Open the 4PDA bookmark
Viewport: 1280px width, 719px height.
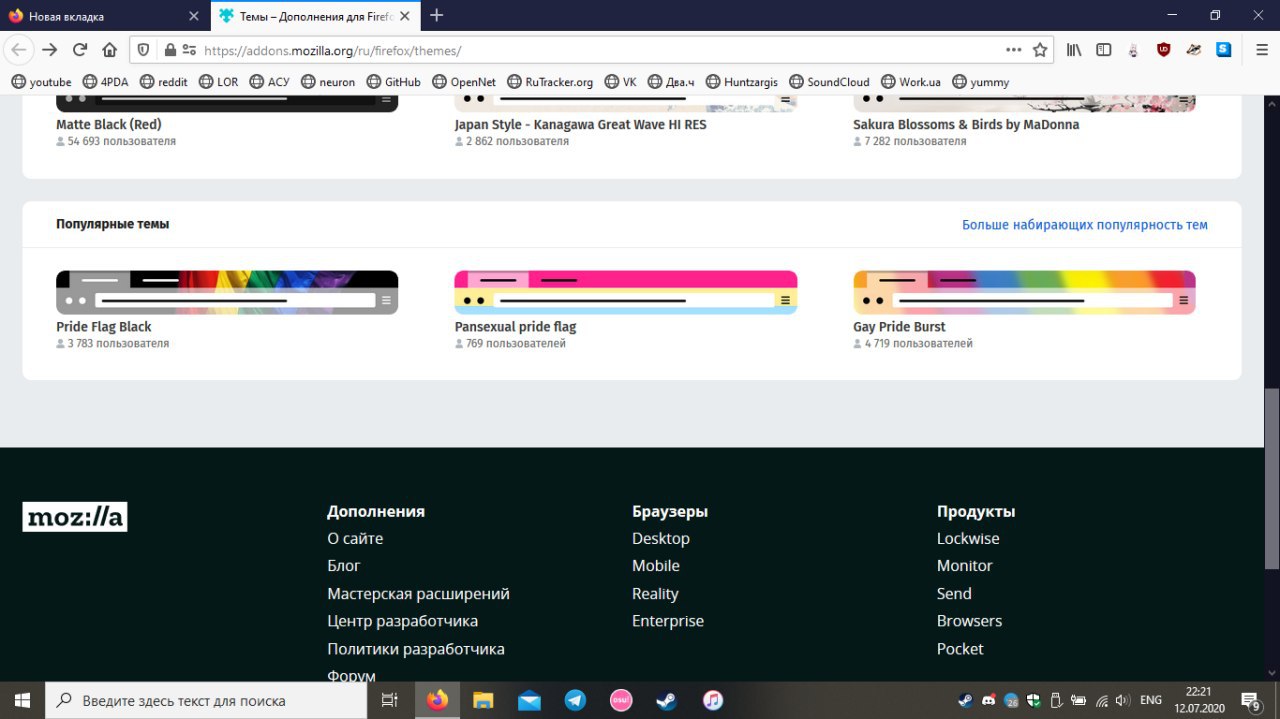(x=107, y=82)
